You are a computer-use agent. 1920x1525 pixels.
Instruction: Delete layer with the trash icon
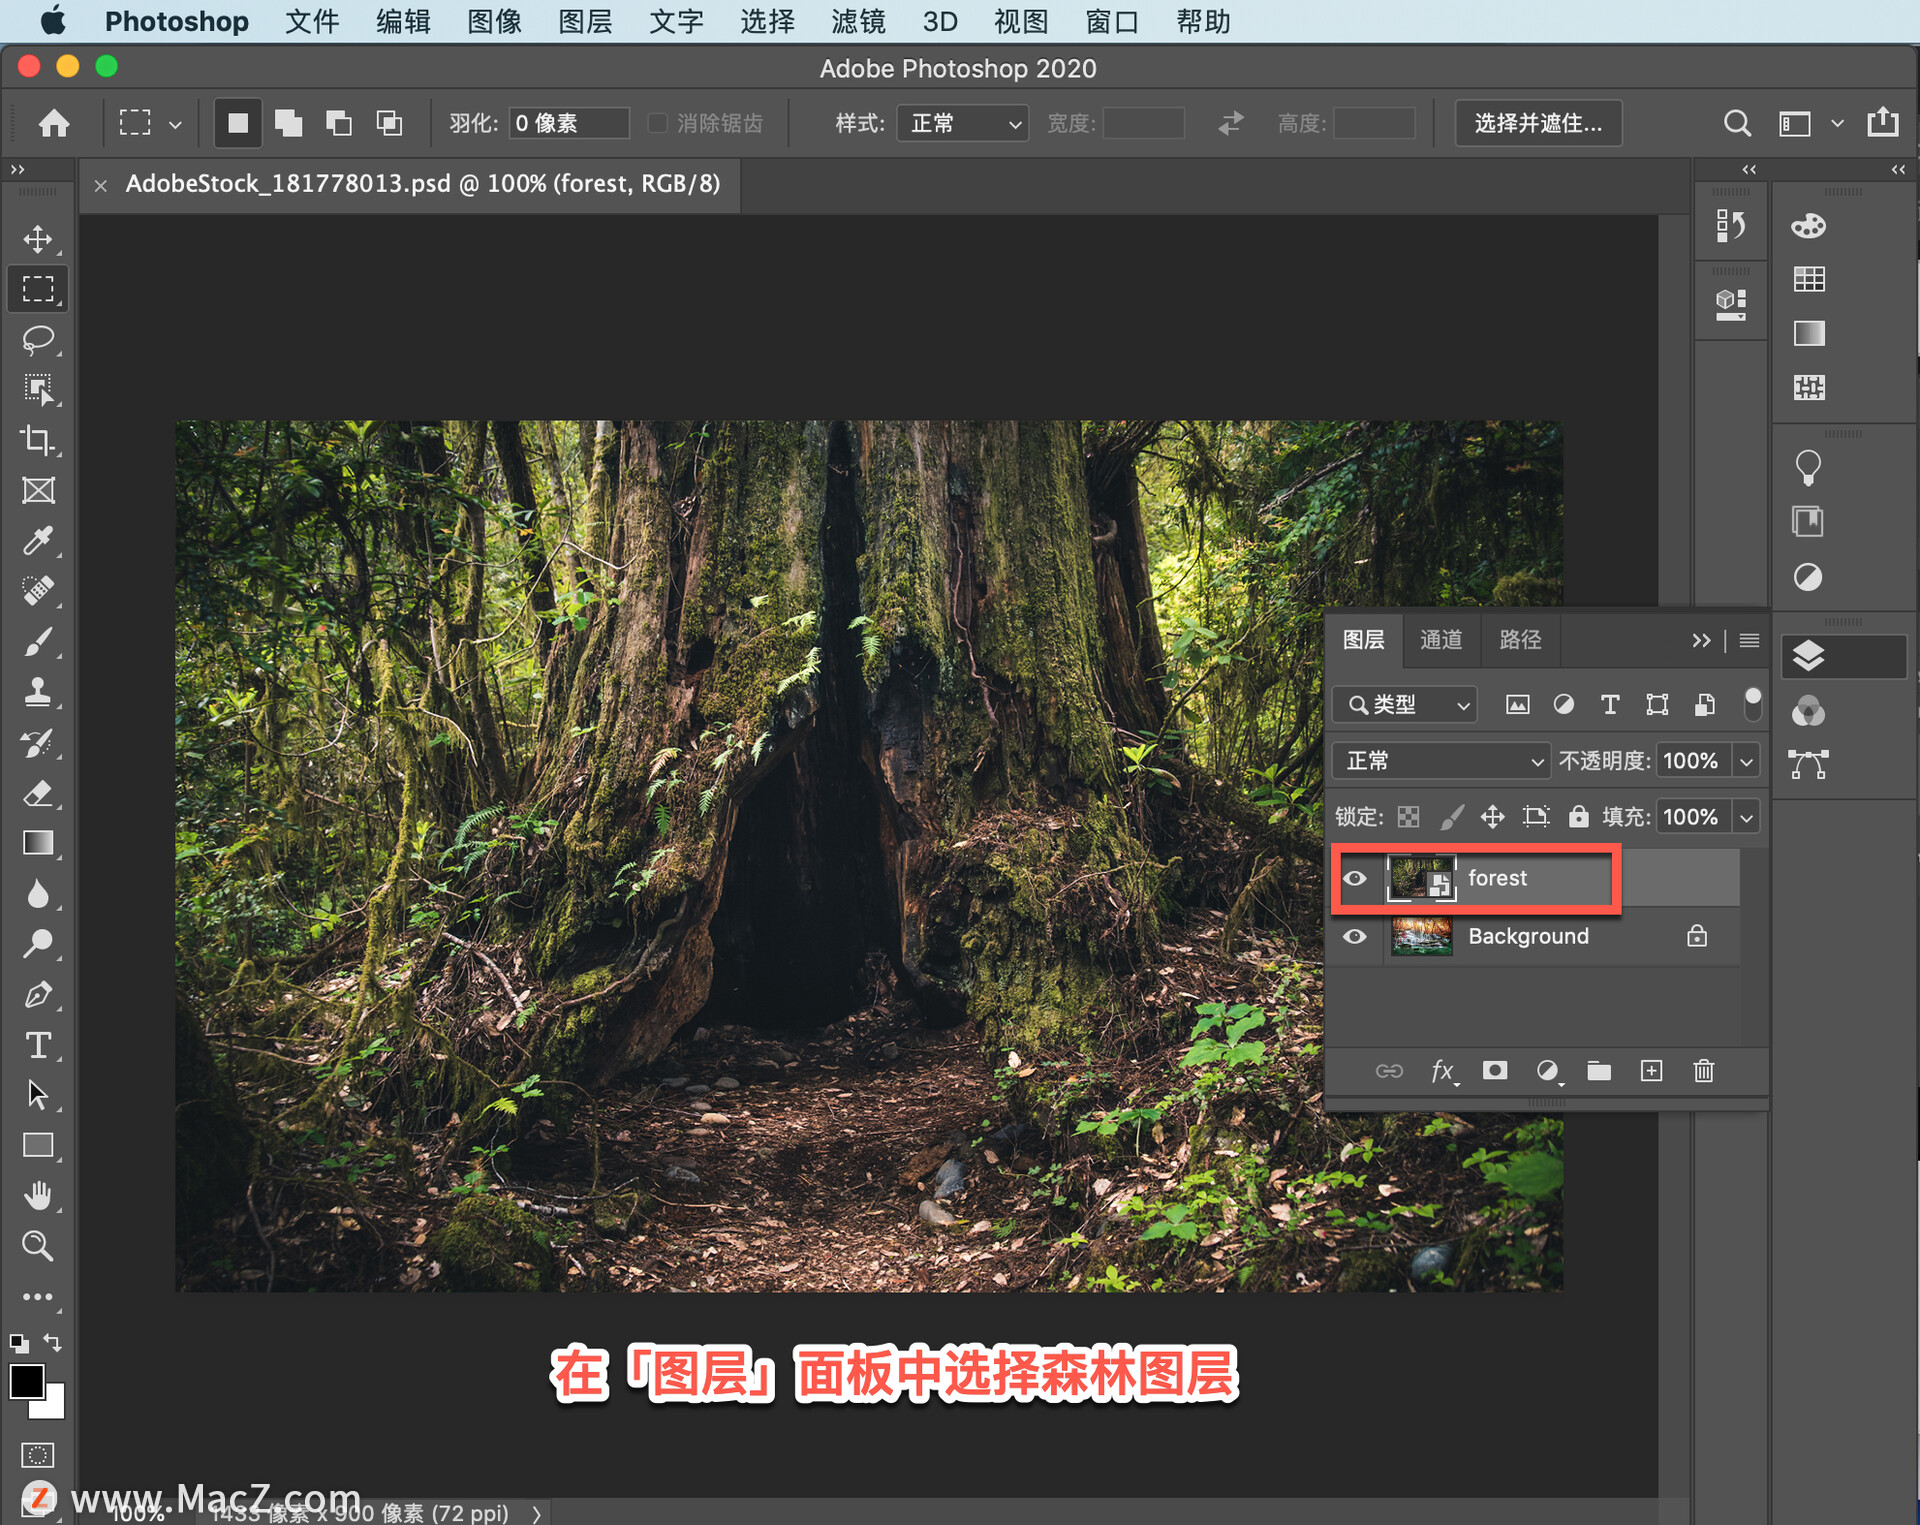(x=1703, y=1071)
